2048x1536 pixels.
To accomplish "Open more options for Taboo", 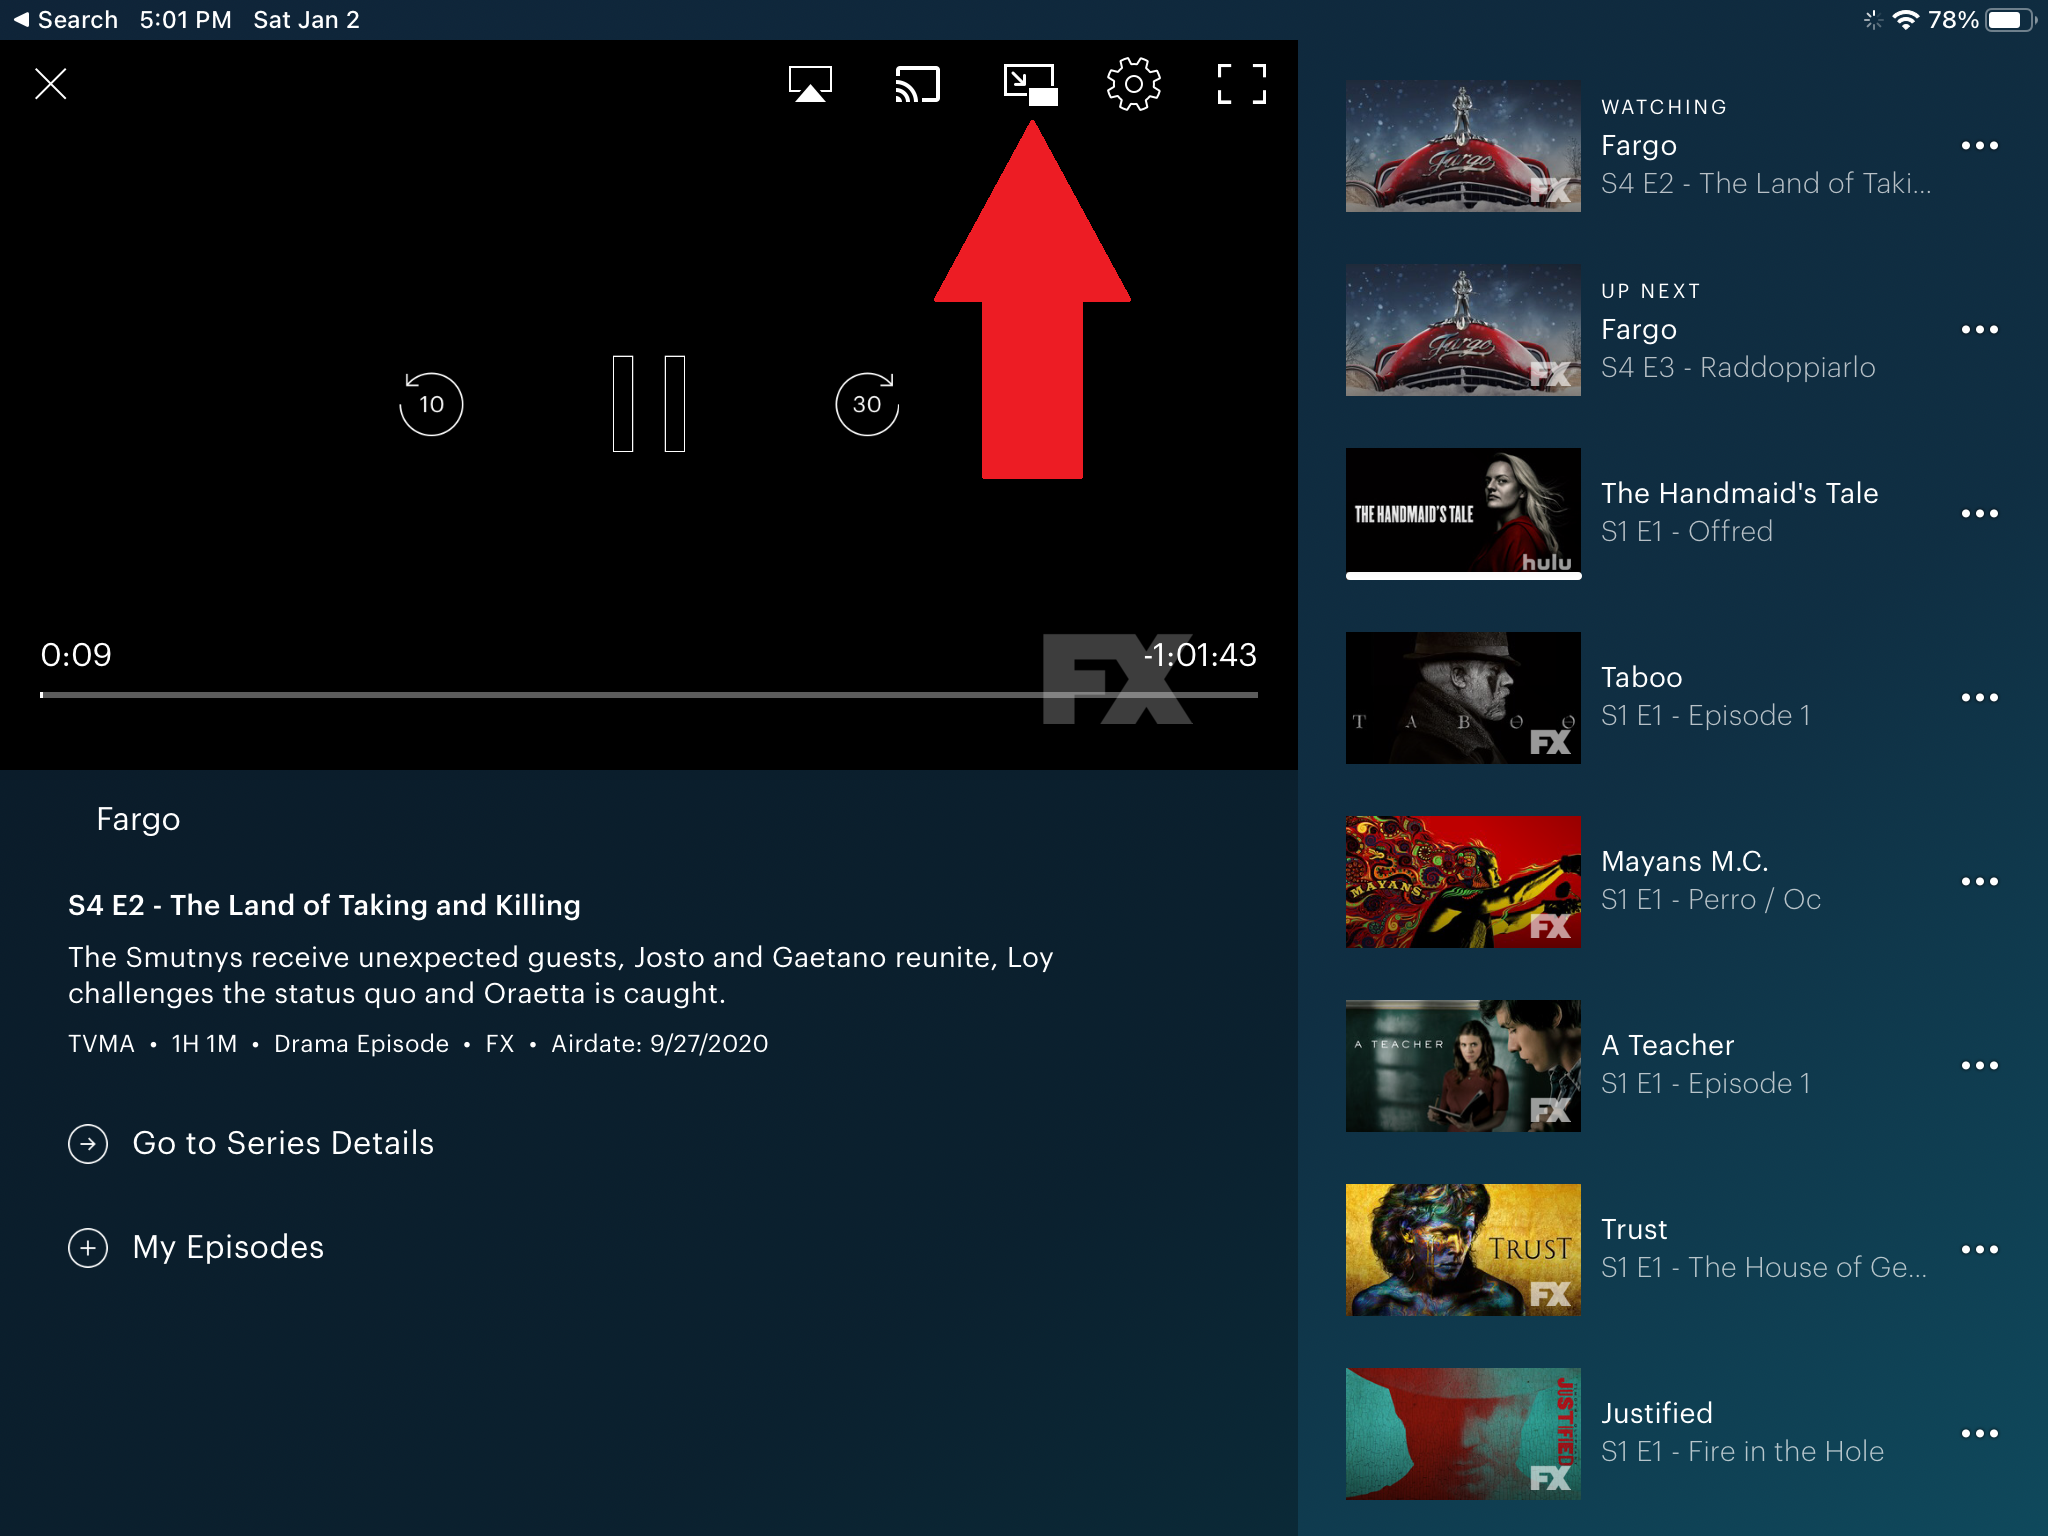I will coord(1979,698).
